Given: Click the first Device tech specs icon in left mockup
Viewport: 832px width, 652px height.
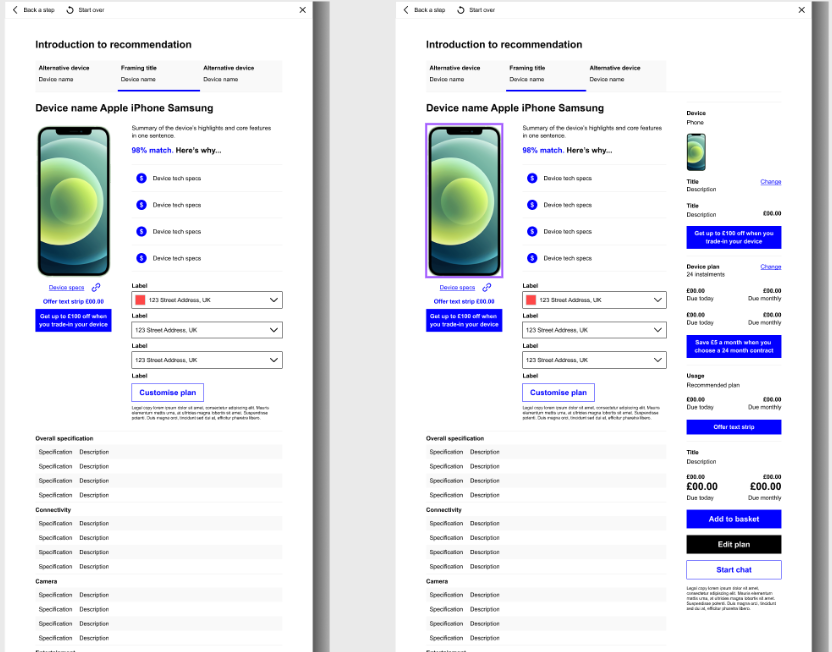Looking at the screenshot, I should click(x=141, y=178).
